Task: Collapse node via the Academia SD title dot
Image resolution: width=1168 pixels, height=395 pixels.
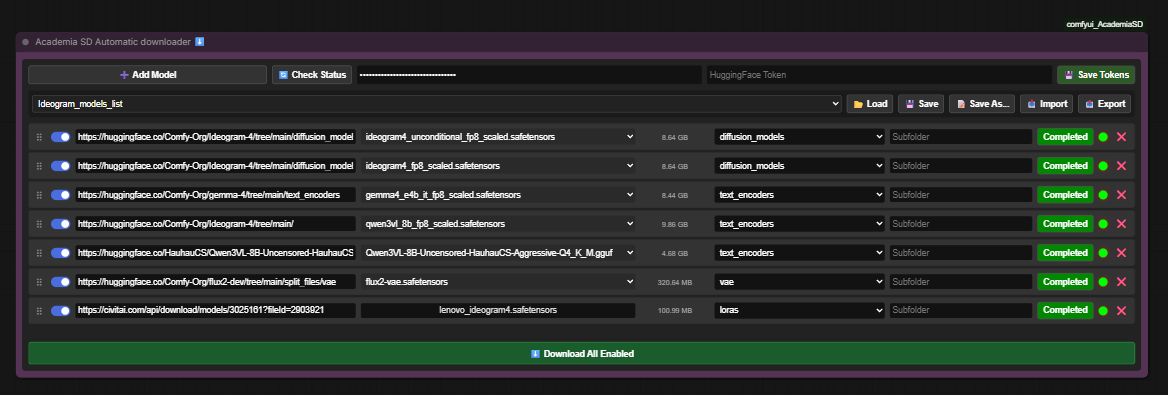Action: pos(25,42)
